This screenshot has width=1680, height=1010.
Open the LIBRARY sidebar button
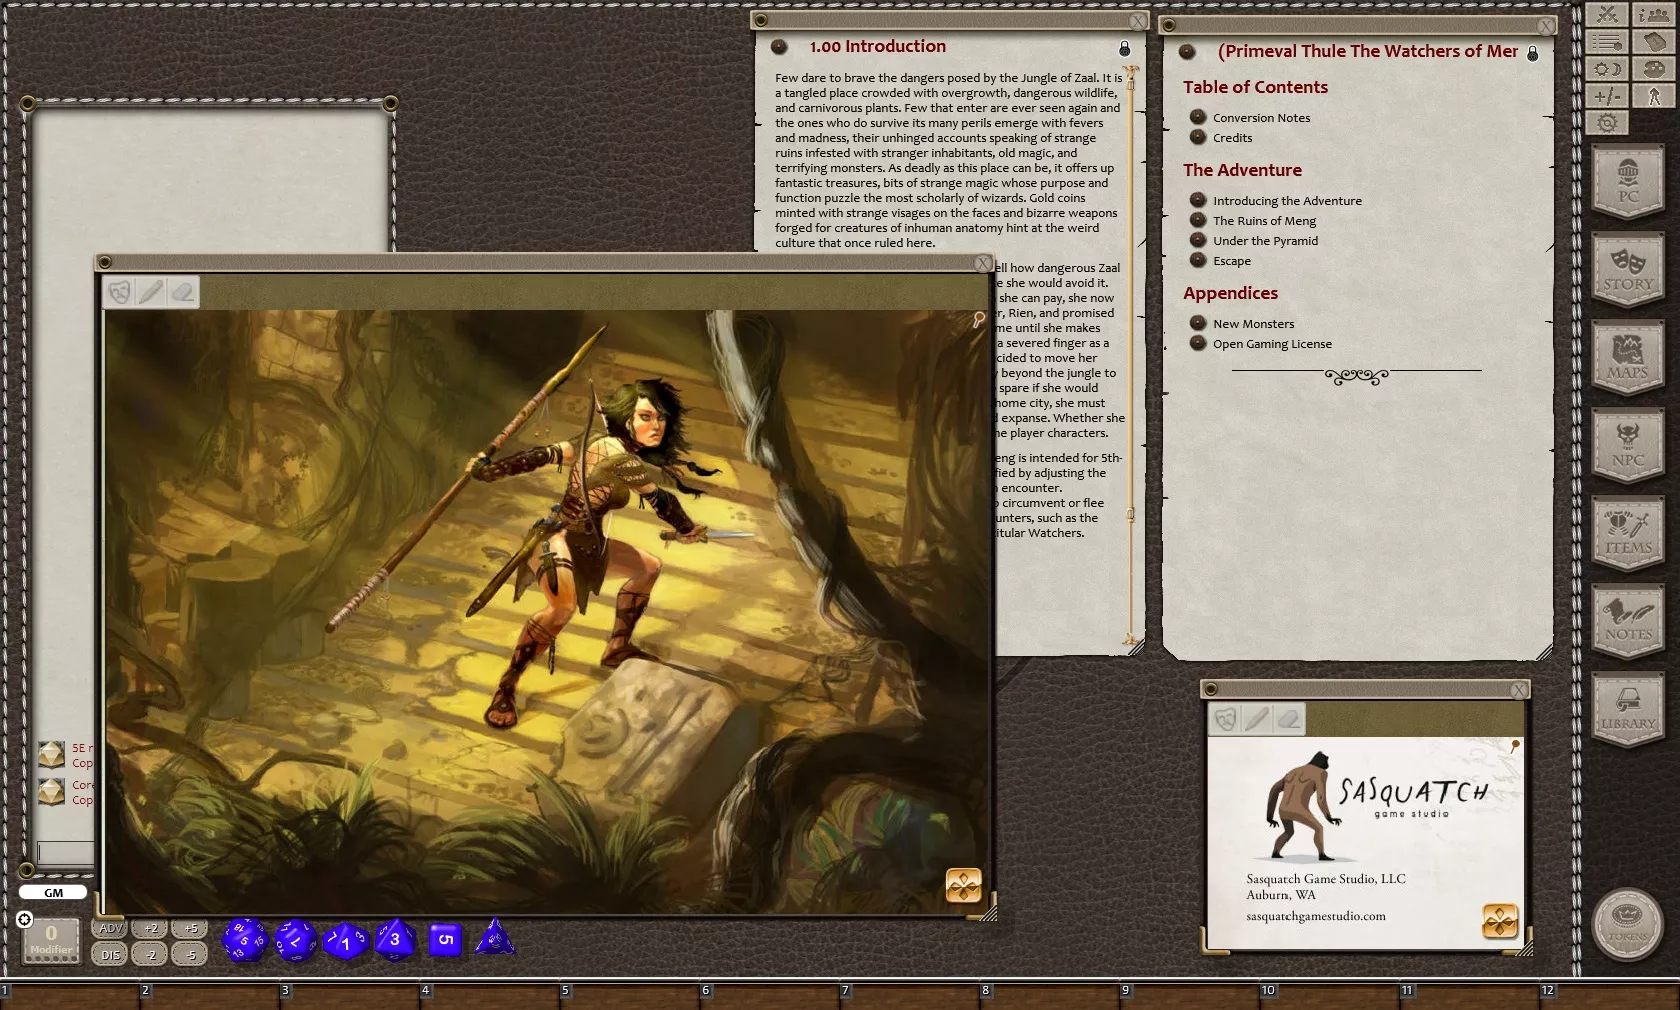(x=1628, y=709)
